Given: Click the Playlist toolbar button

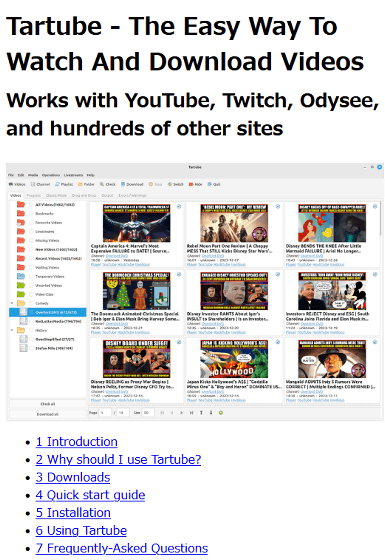Looking at the screenshot, I should (x=64, y=184).
